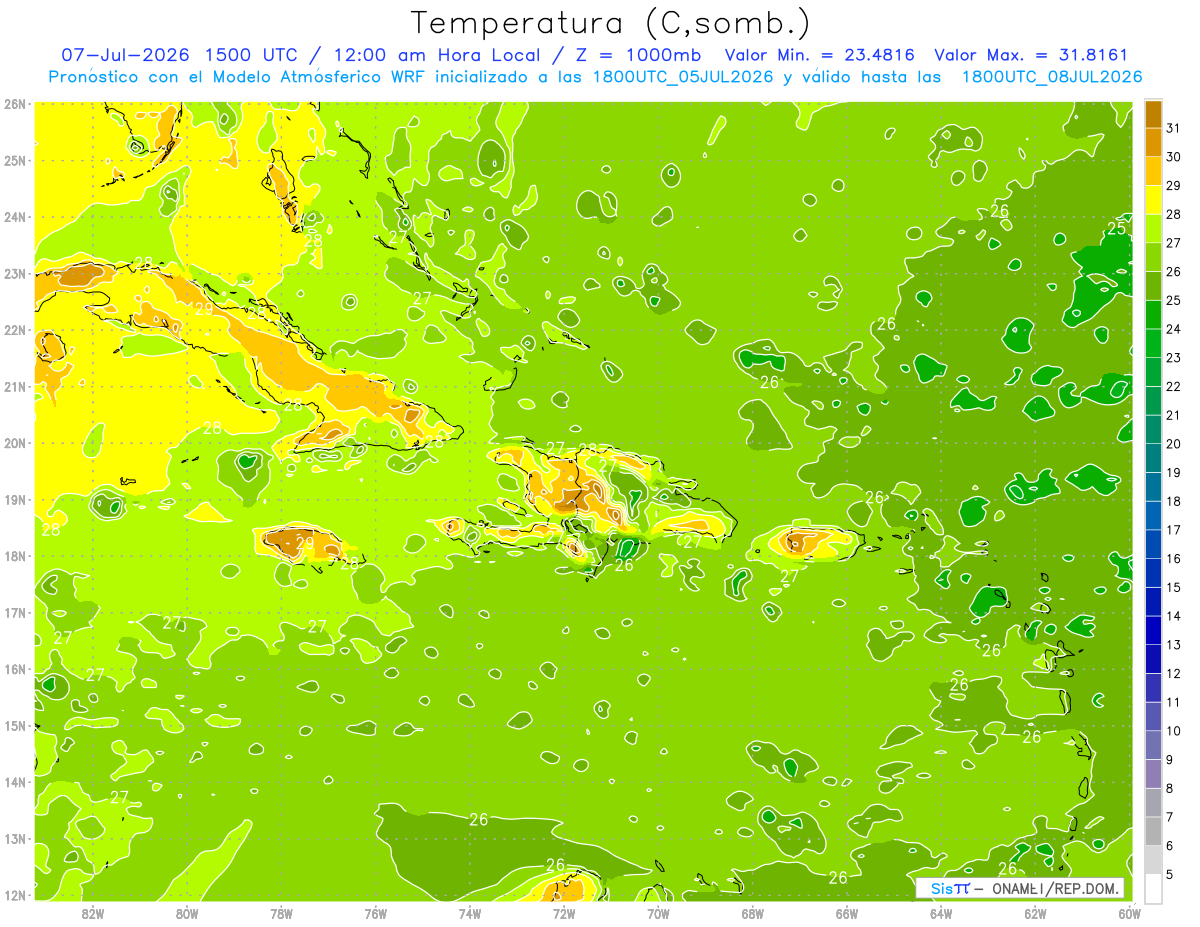Click the color bar label "31"
Screen dimensions: 1200x927
click(1173, 128)
